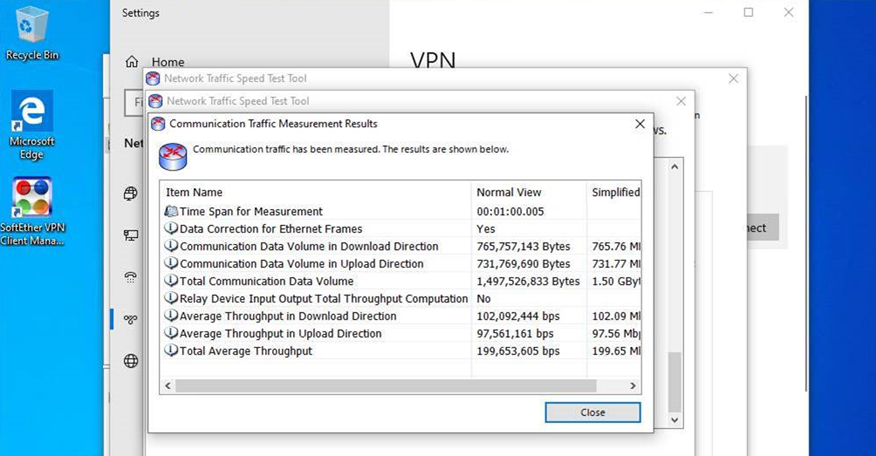
Task: Select the globe icon in Settings sidebar
Action: (131, 361)
